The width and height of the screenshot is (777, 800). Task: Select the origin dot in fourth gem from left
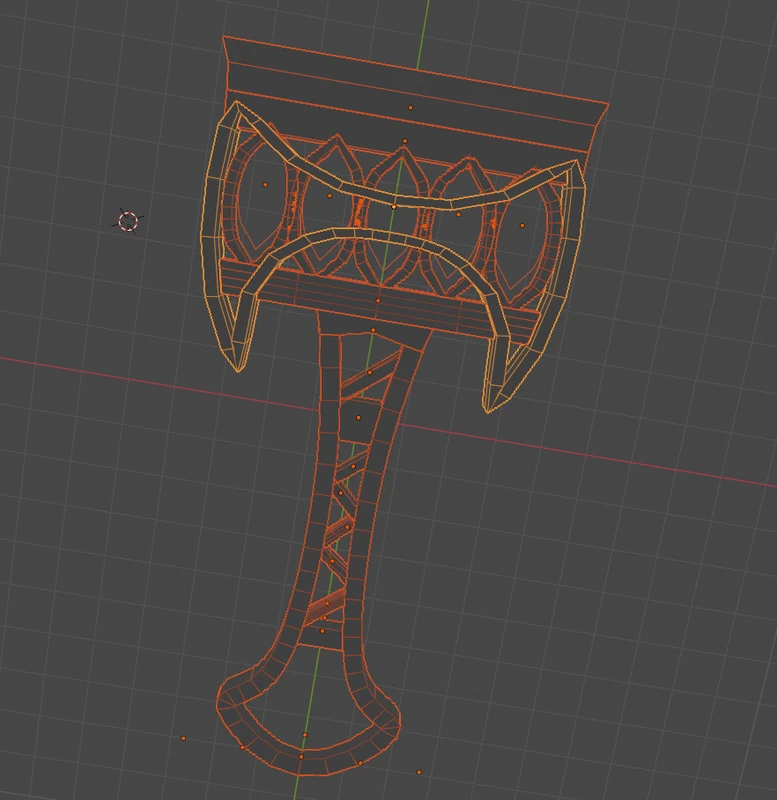[x=458, y=214]
